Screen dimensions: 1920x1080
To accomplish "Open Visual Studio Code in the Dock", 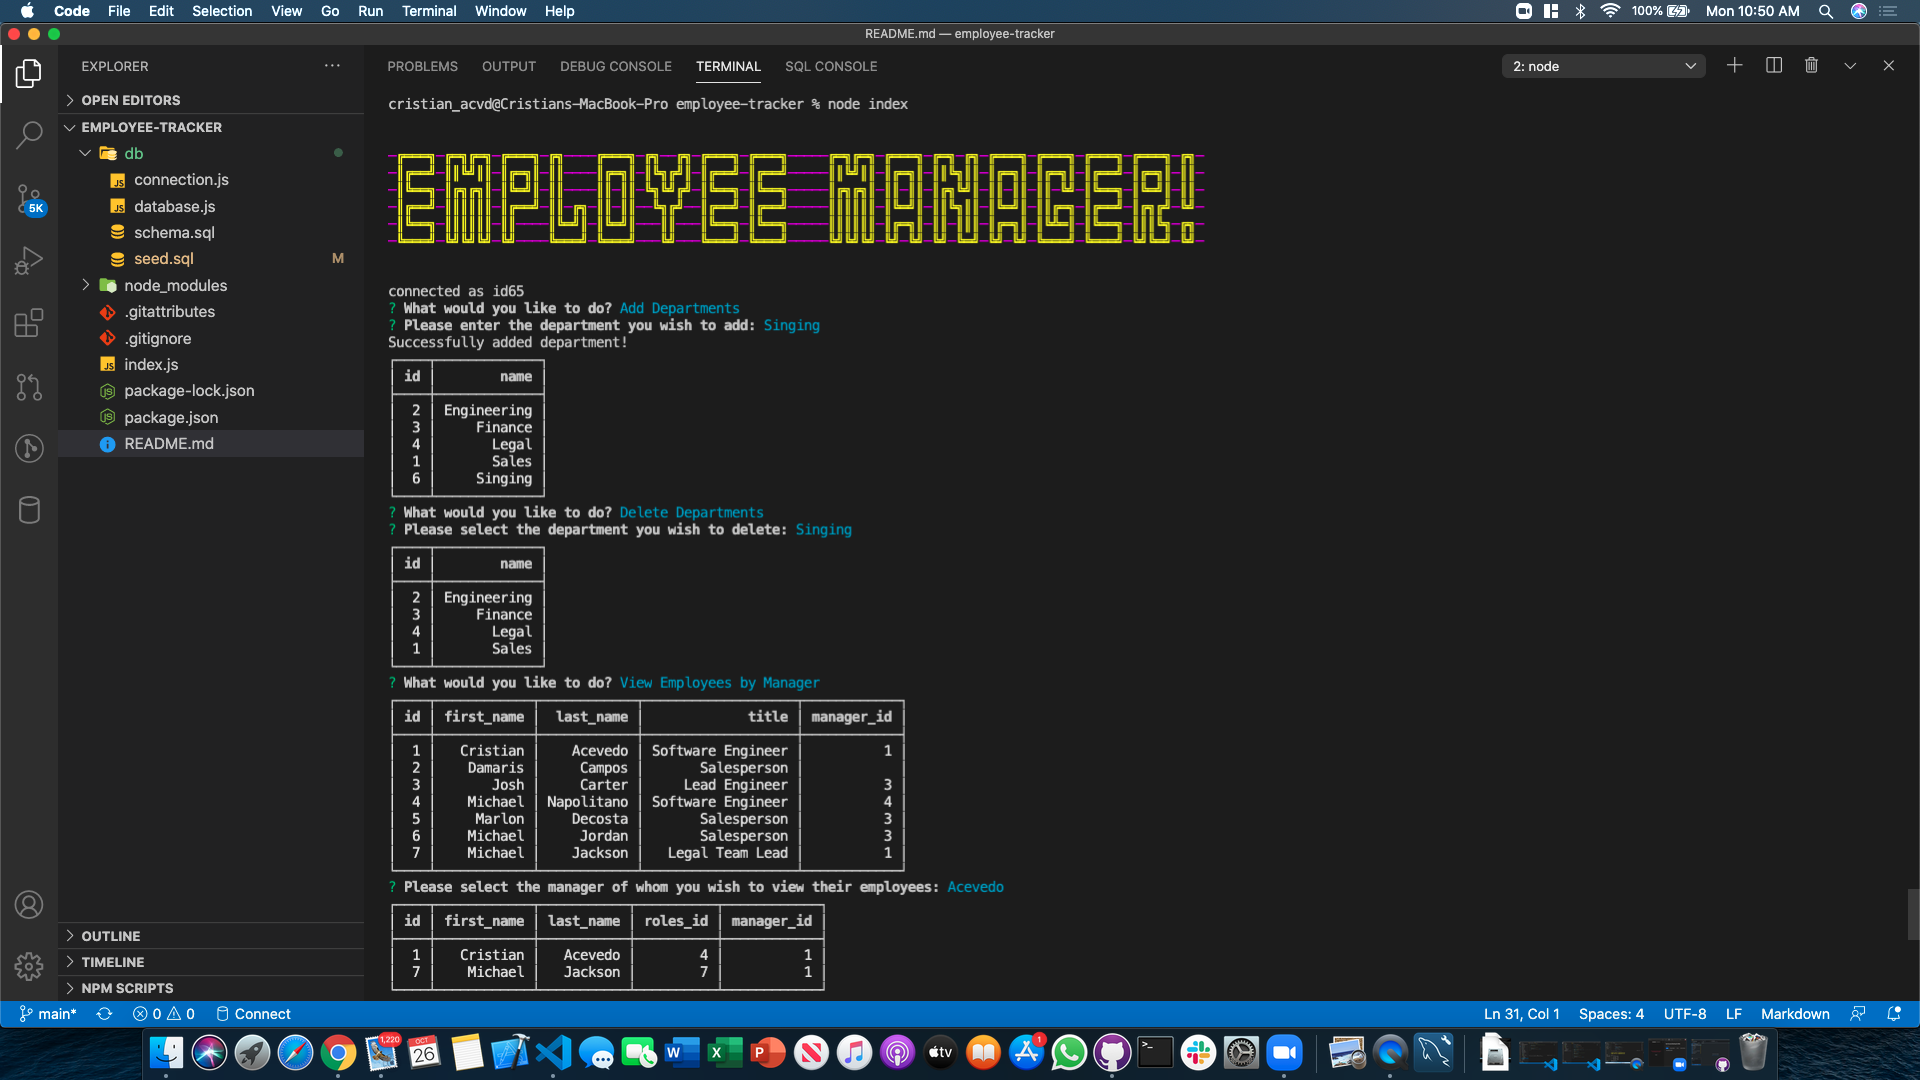I will 553,1053.
